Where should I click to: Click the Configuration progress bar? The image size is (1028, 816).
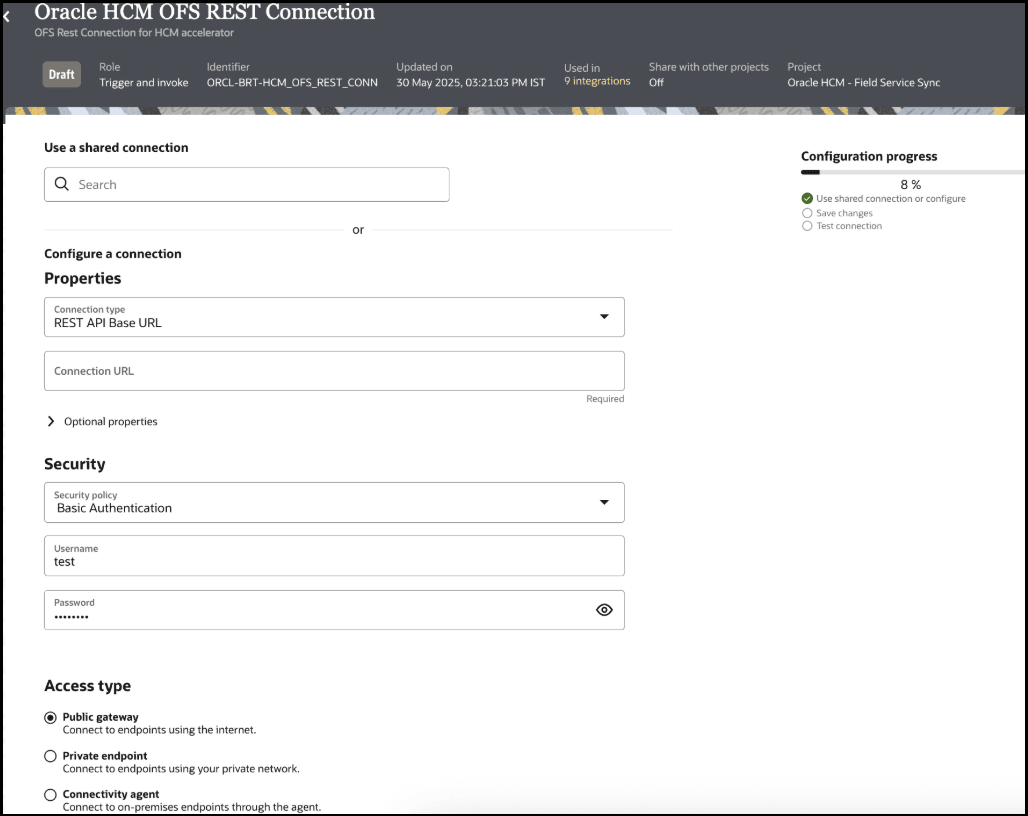pyautogui.click(x=911, y=172)
